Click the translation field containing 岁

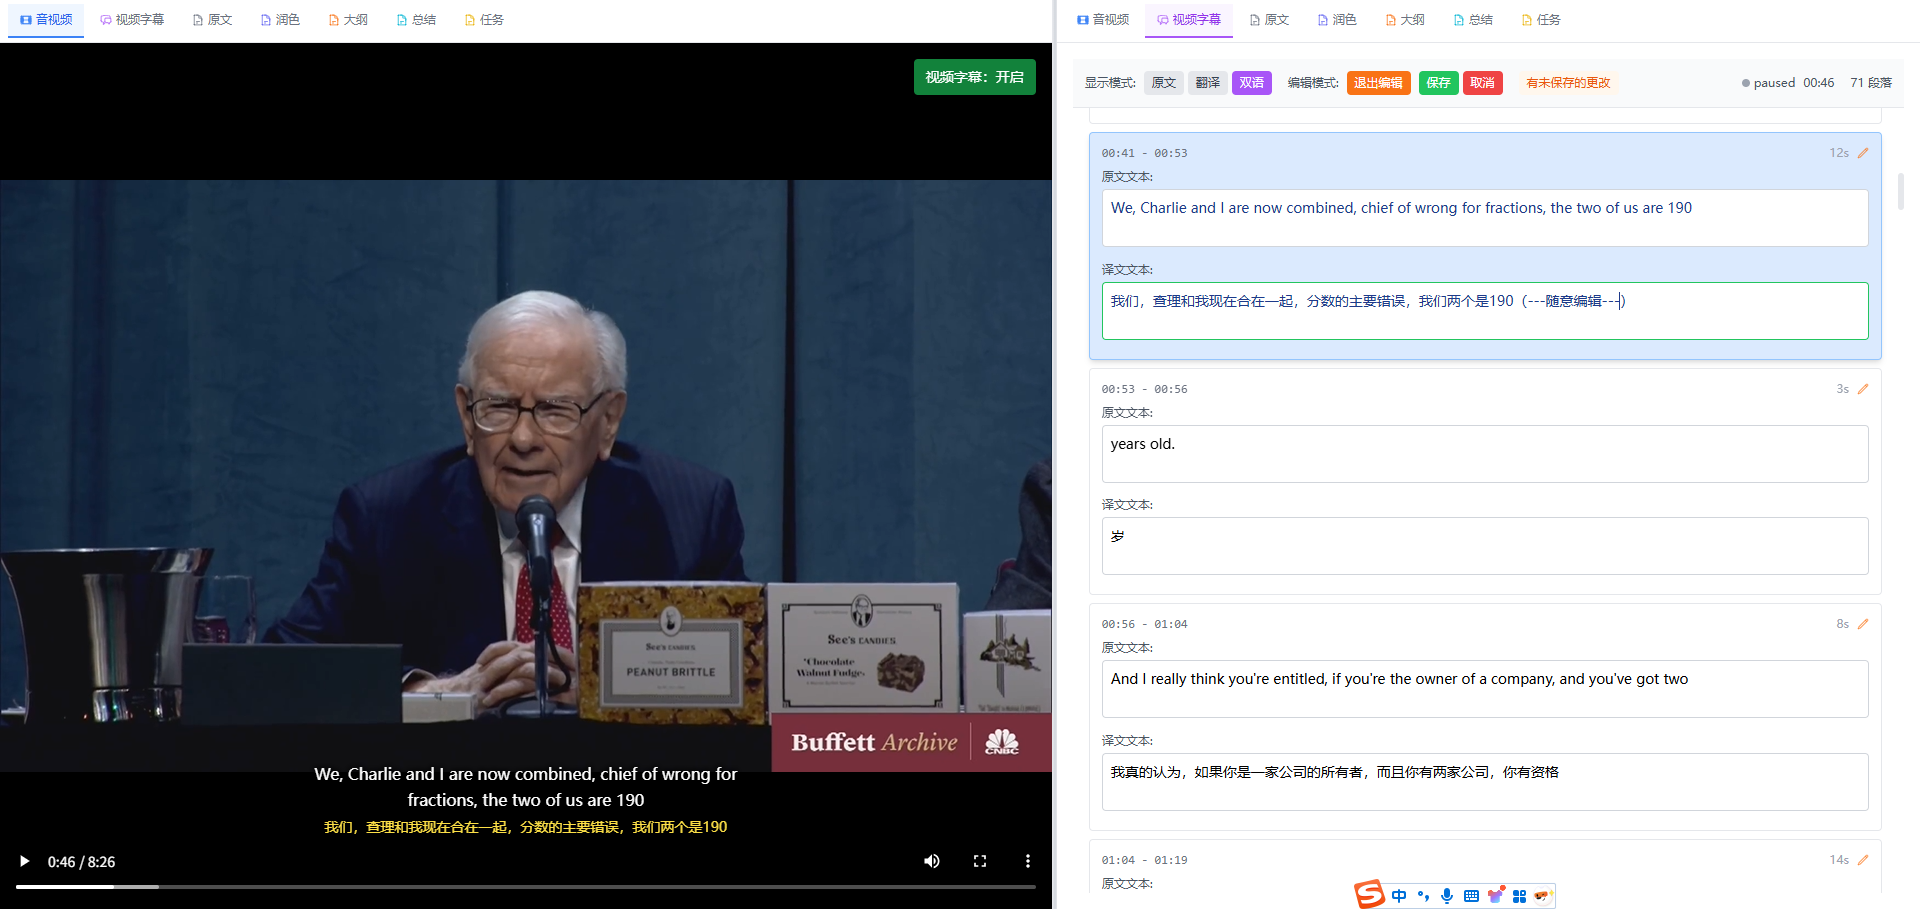click(x=1484, y=545)
